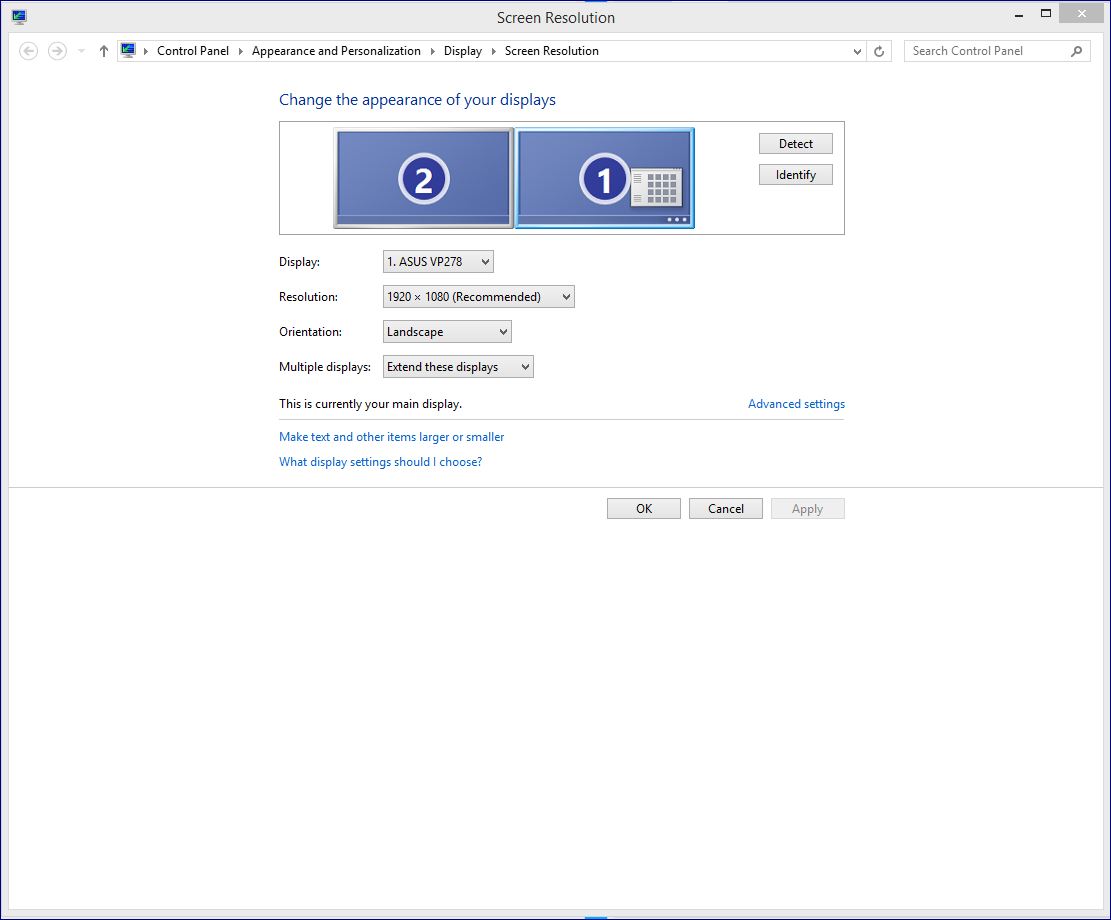
Task: Click the search magnifier icon
Action: (1076, 50)
